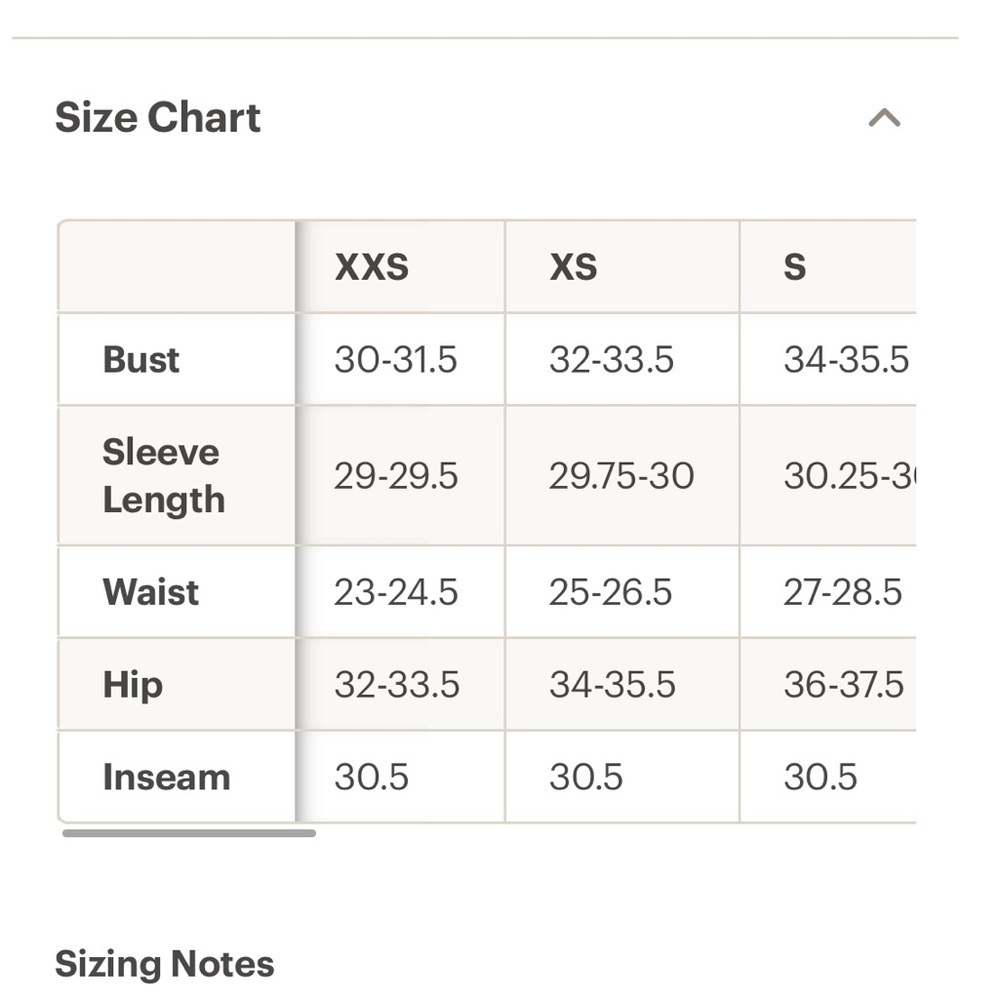Click the Waist row label

[151, 592]
